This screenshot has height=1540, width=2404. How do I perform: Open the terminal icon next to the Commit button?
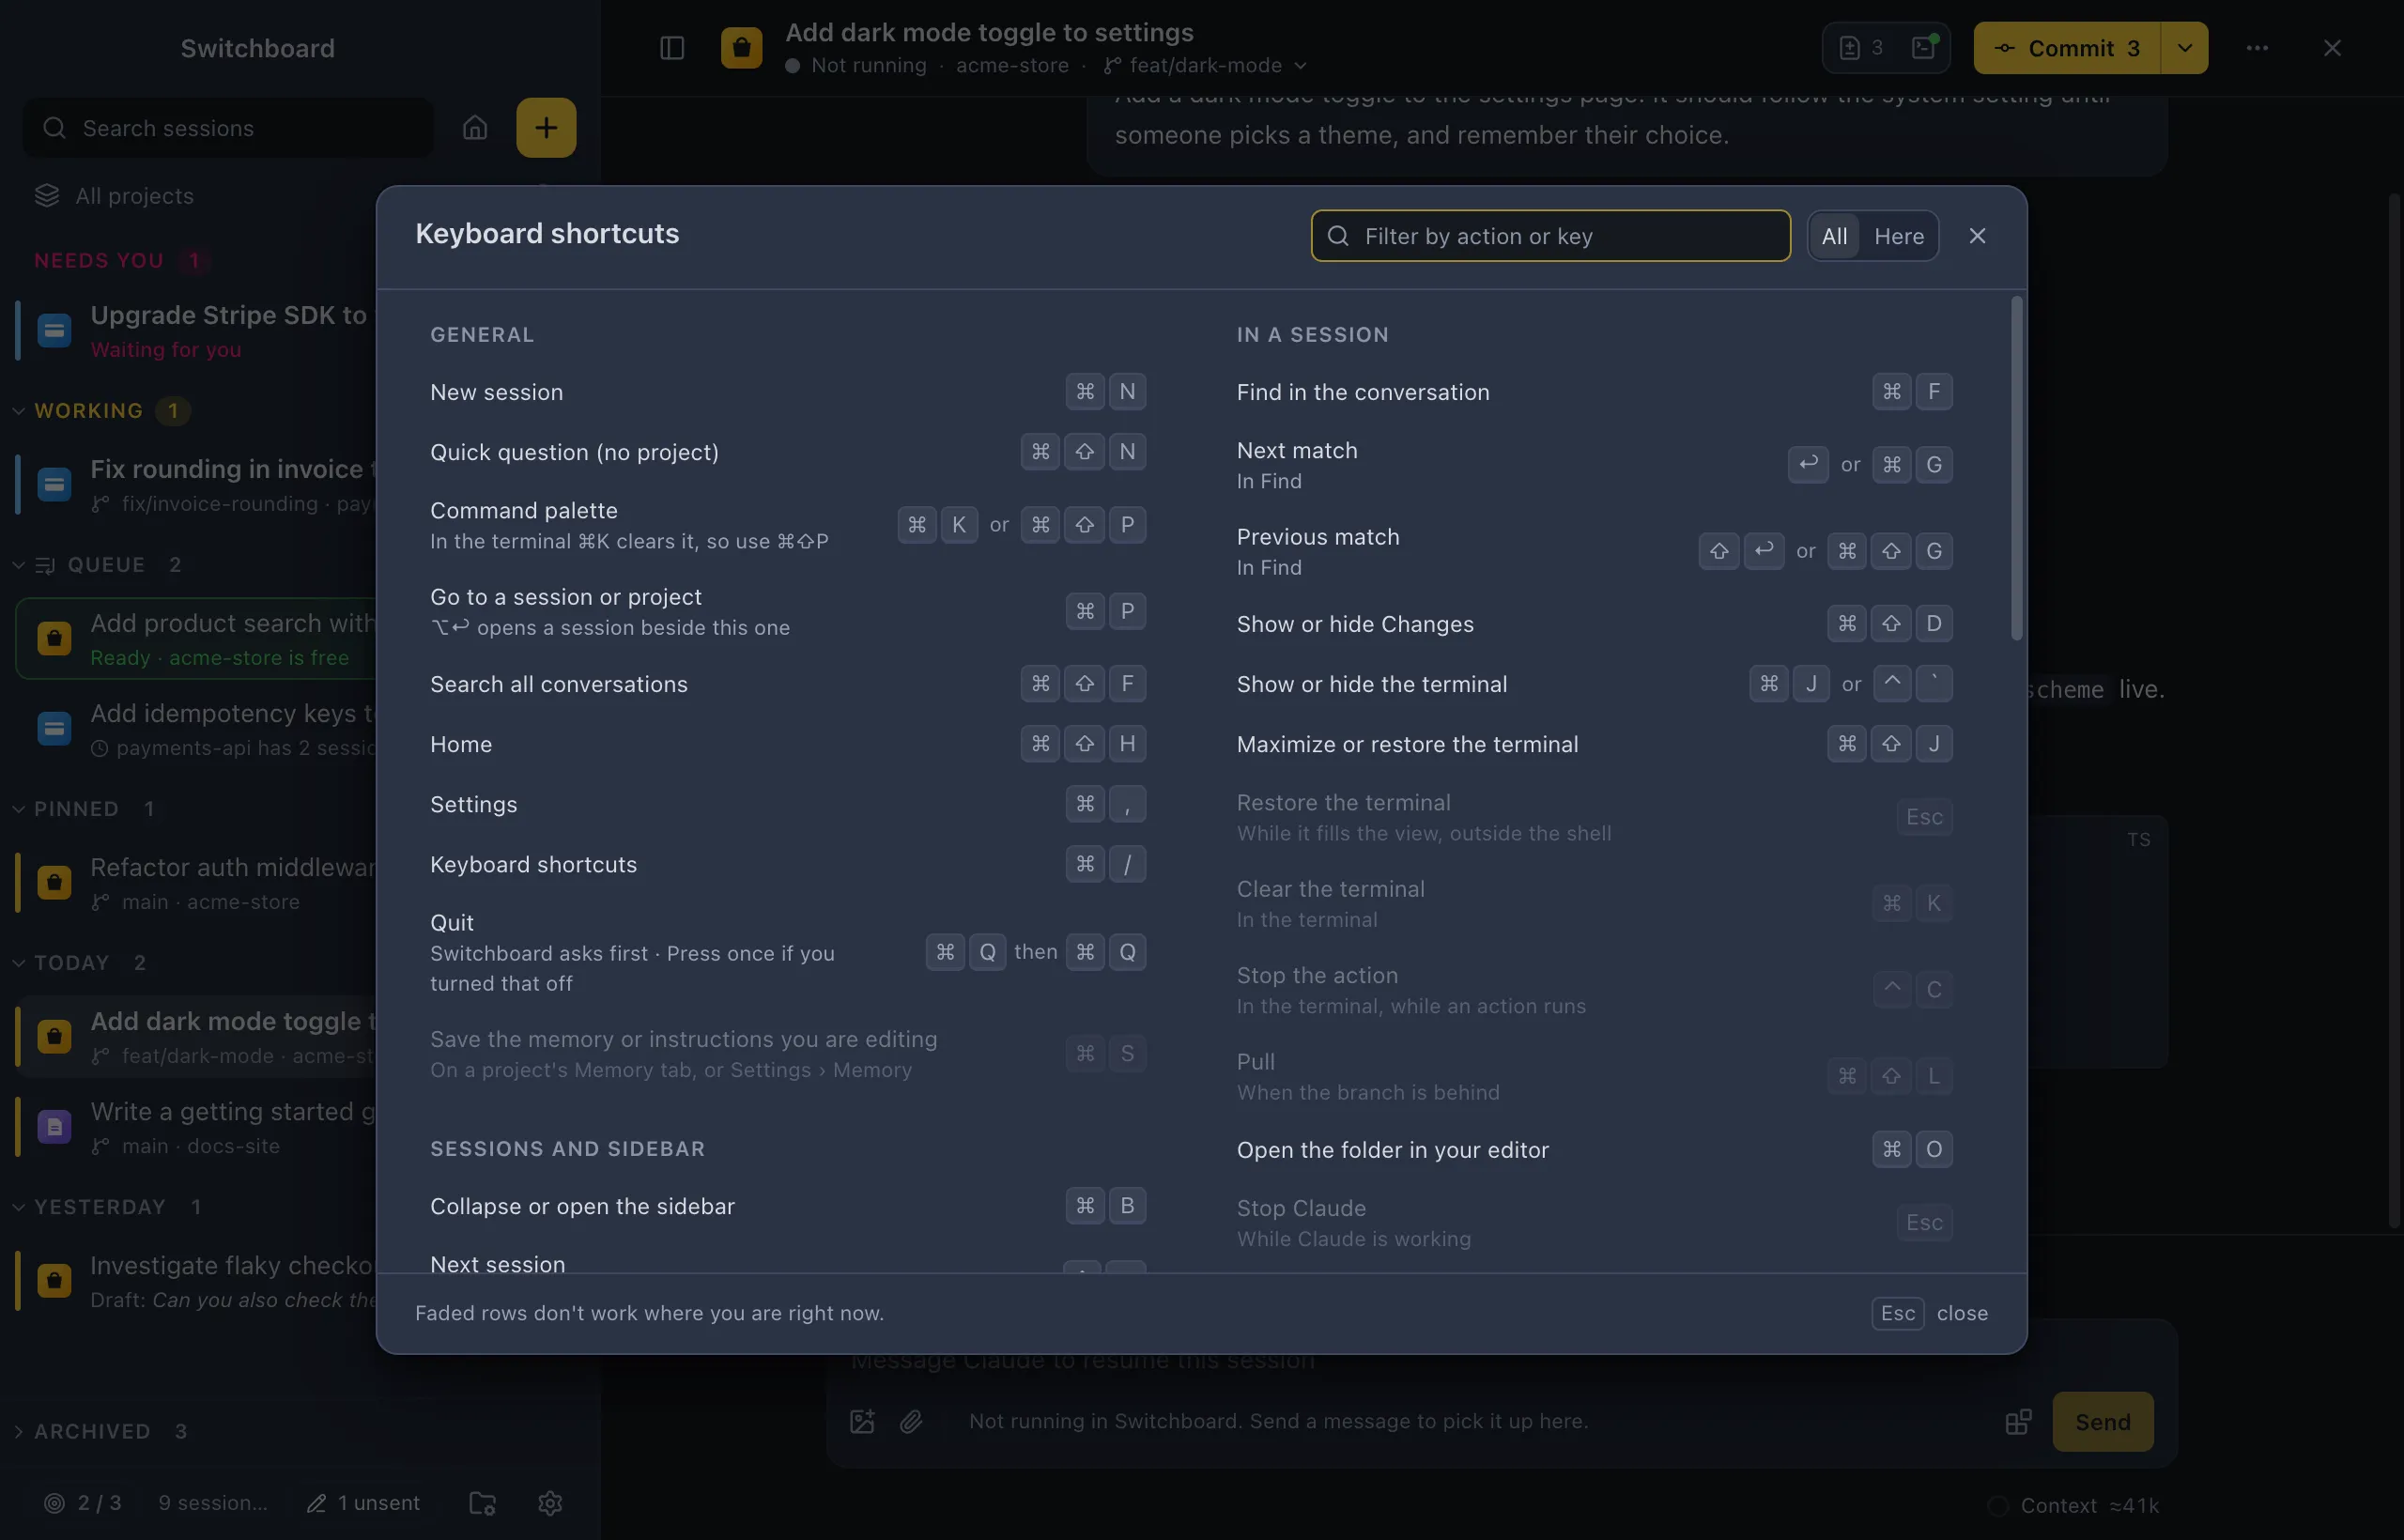(1924, 48)
